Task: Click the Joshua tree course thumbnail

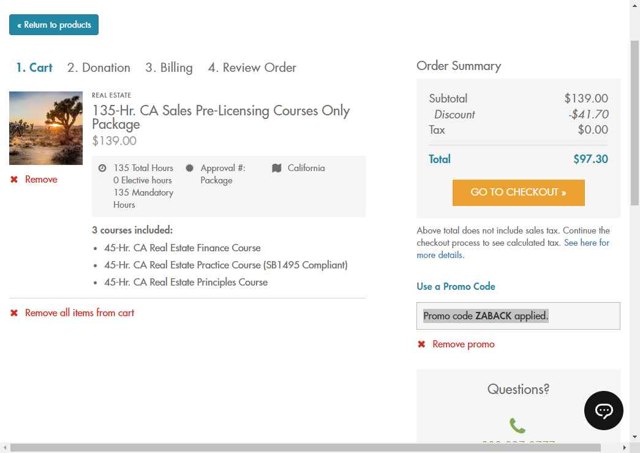Action: click(x=46, y=128)
